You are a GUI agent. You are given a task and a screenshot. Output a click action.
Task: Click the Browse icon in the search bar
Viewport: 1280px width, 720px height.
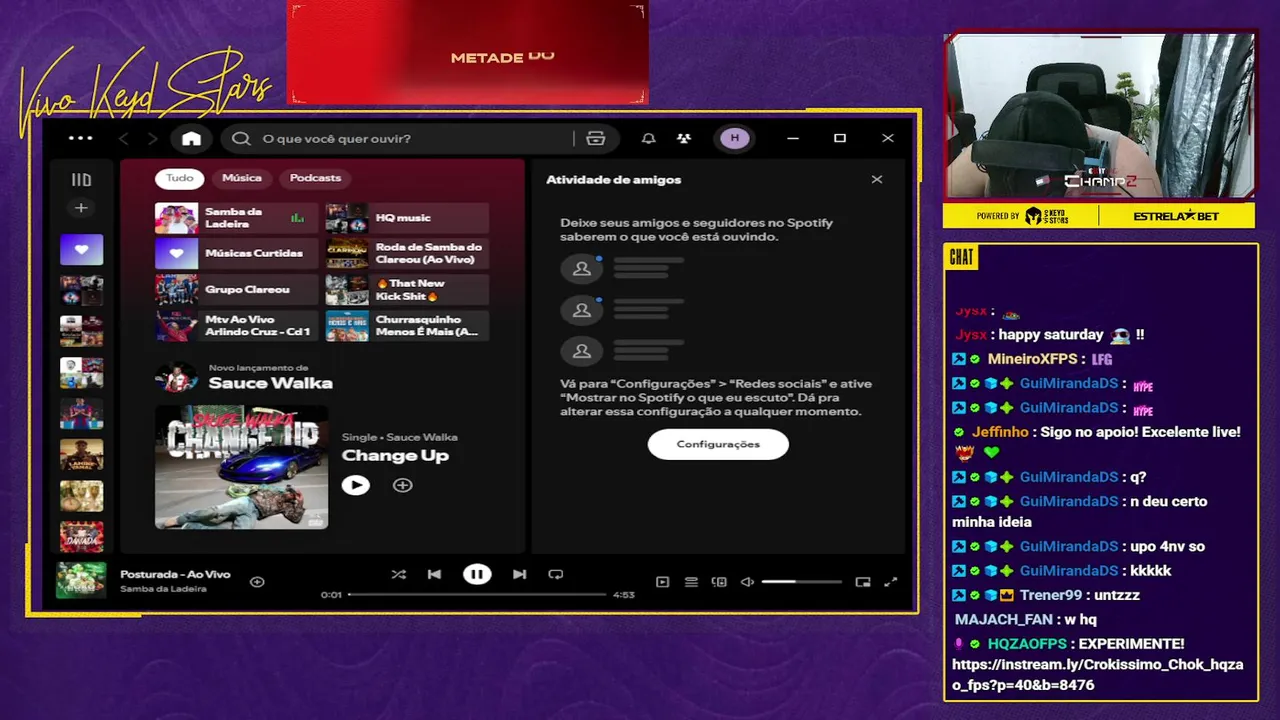click(596, 139)
